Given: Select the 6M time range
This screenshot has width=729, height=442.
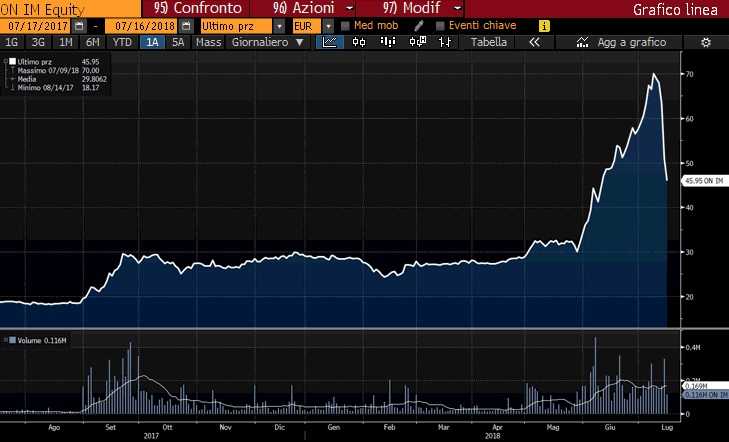Looking at the screenshot, I should coord(93,42).
